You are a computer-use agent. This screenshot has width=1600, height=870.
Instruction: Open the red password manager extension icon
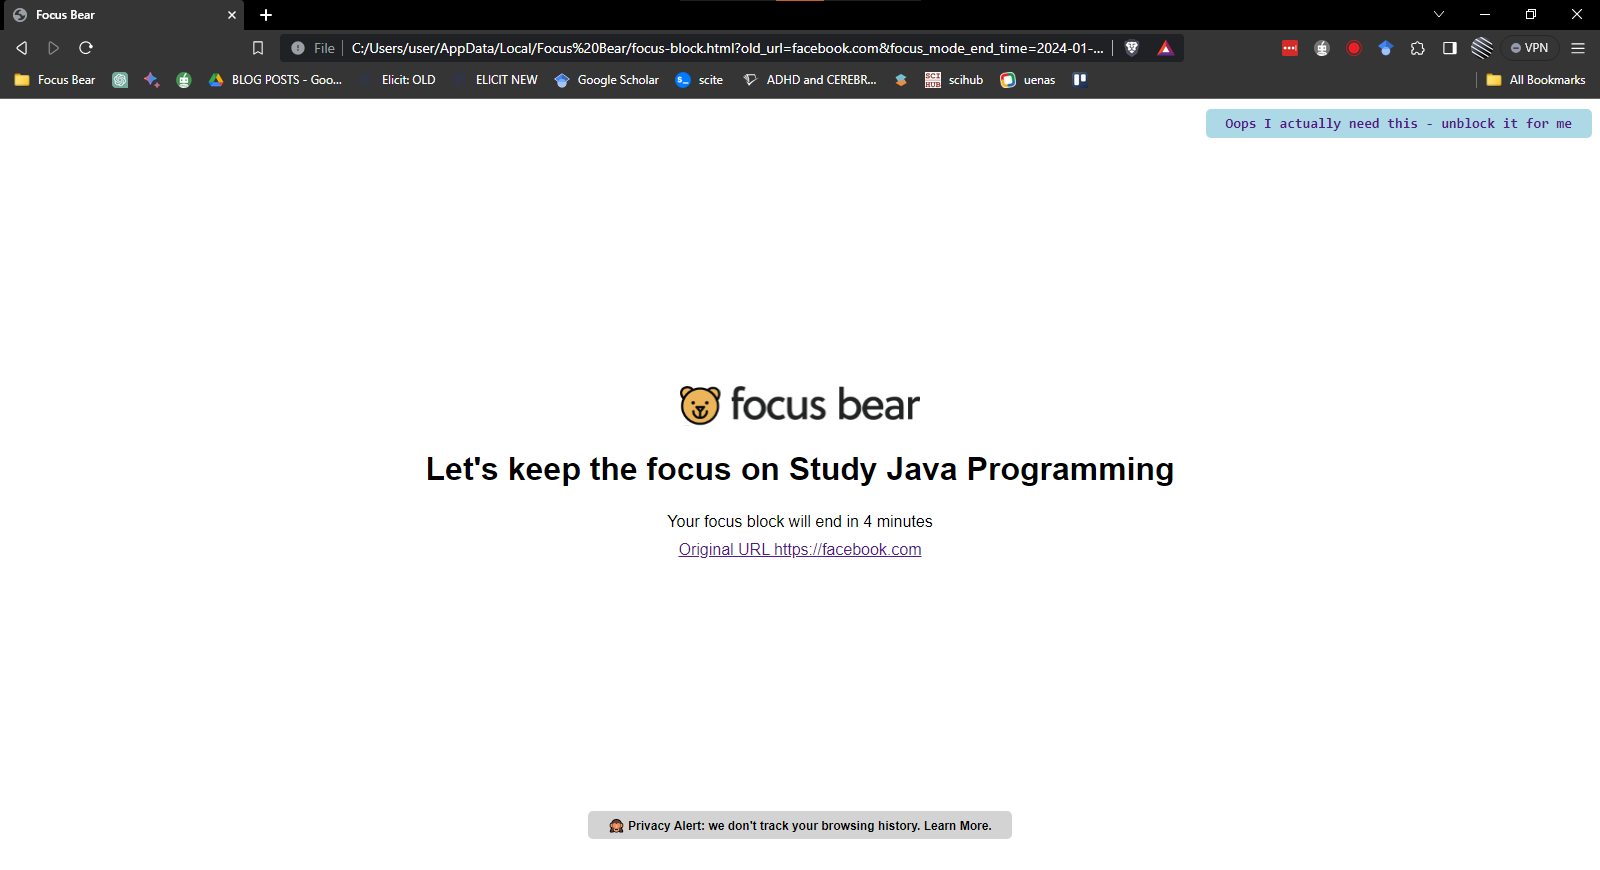click(1290, 48)
